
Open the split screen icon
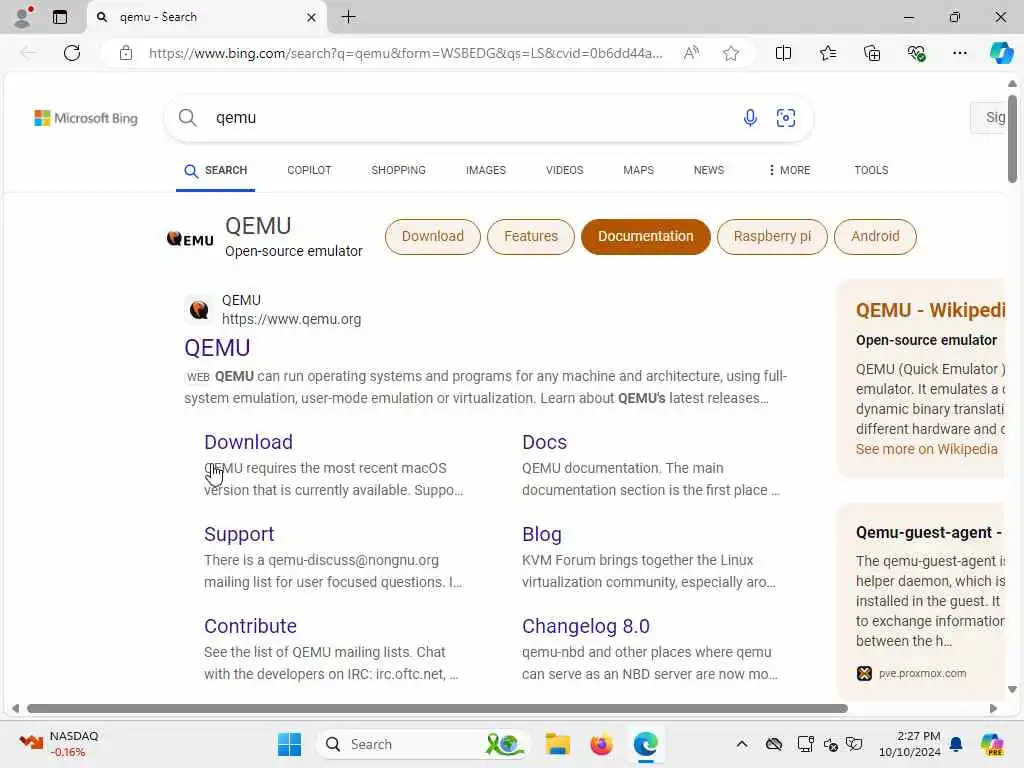coord(783,53)
